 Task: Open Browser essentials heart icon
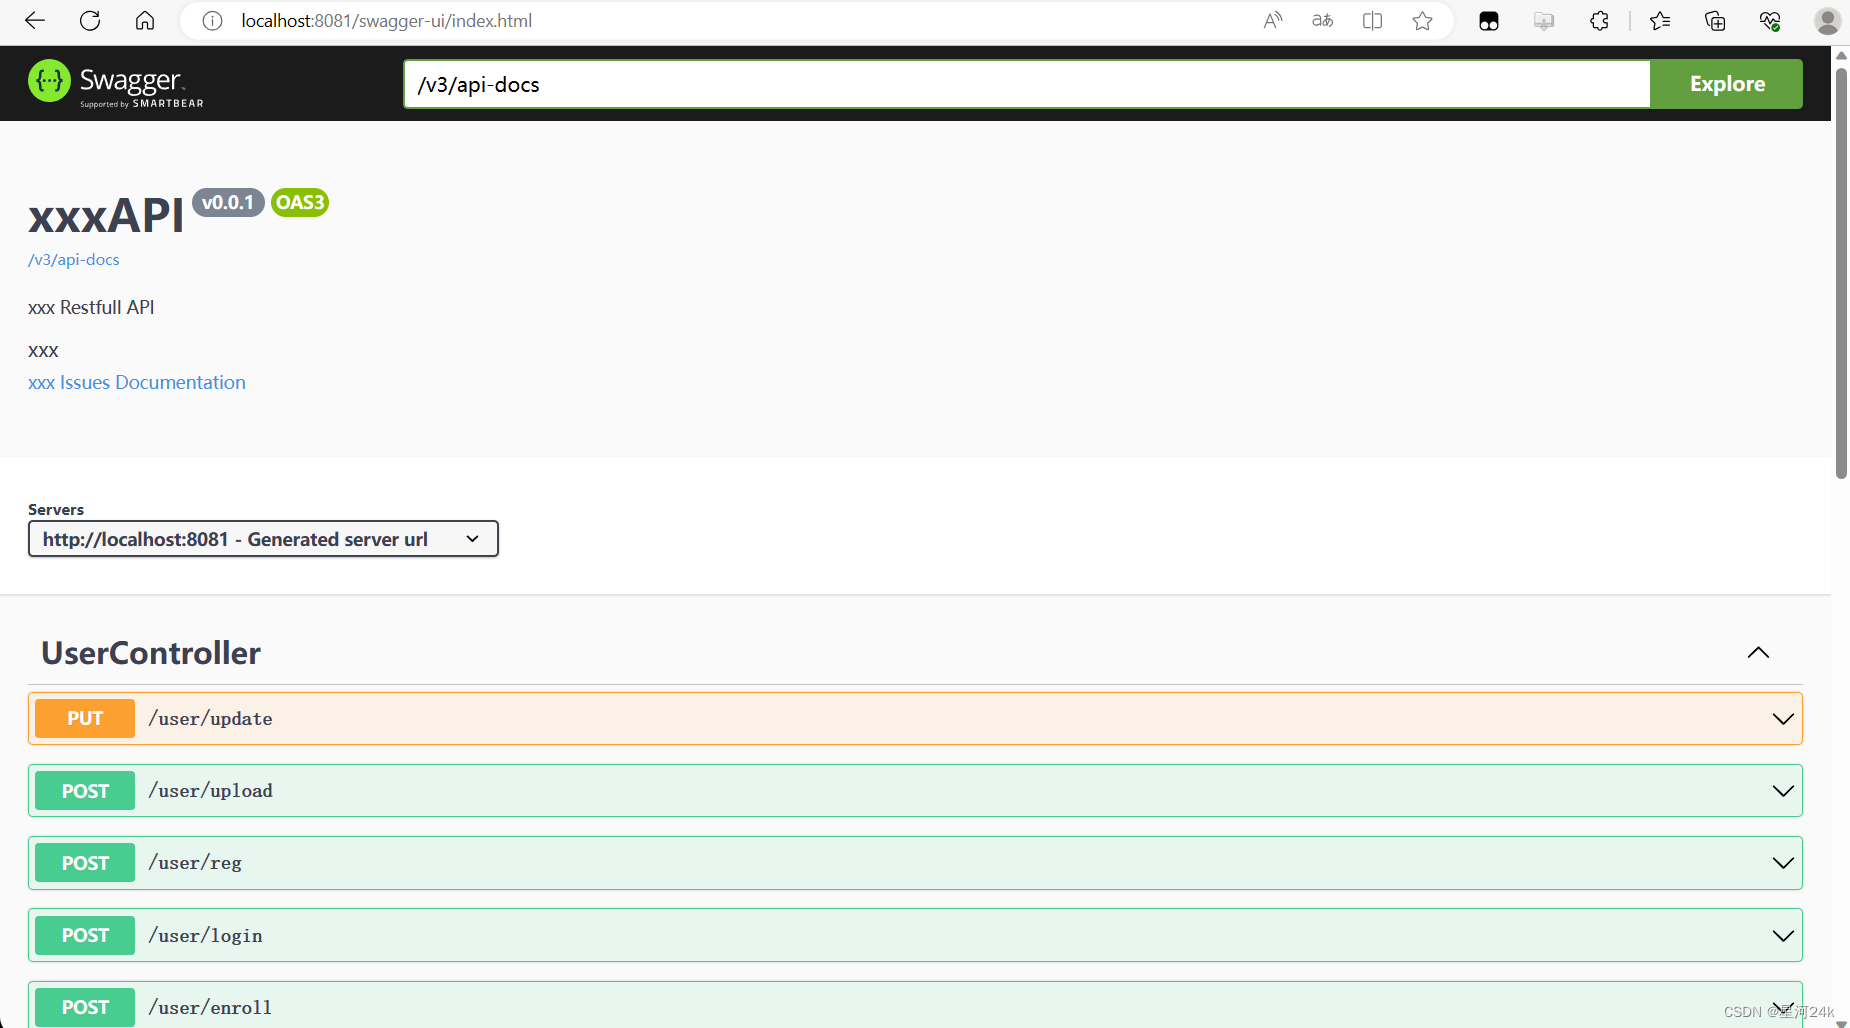pyautogui.click(x=1769, y=20)
